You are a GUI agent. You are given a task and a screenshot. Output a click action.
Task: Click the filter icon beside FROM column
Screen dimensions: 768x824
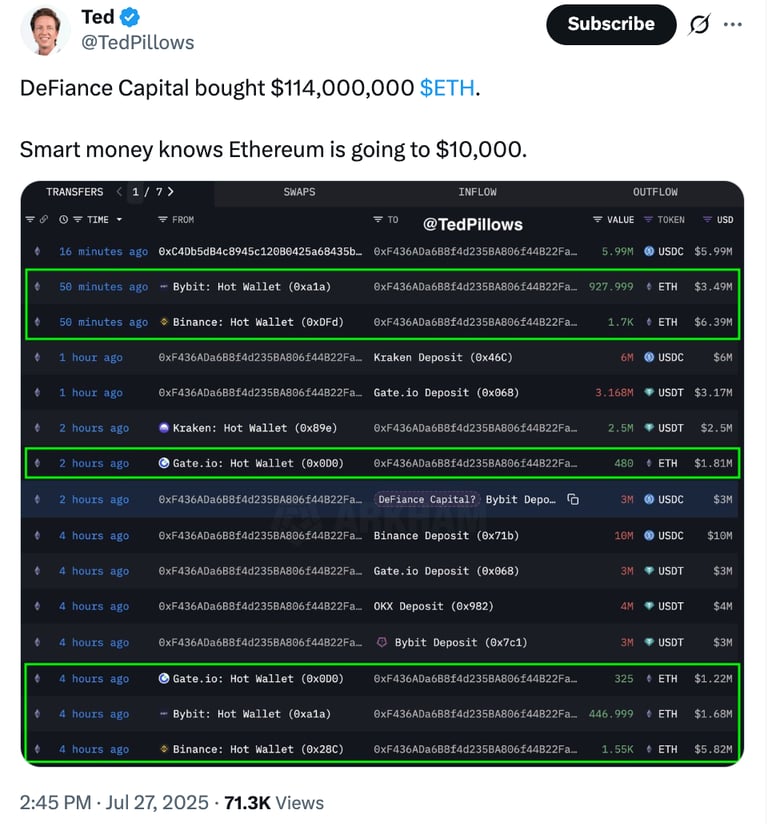(x=163, y=220)
